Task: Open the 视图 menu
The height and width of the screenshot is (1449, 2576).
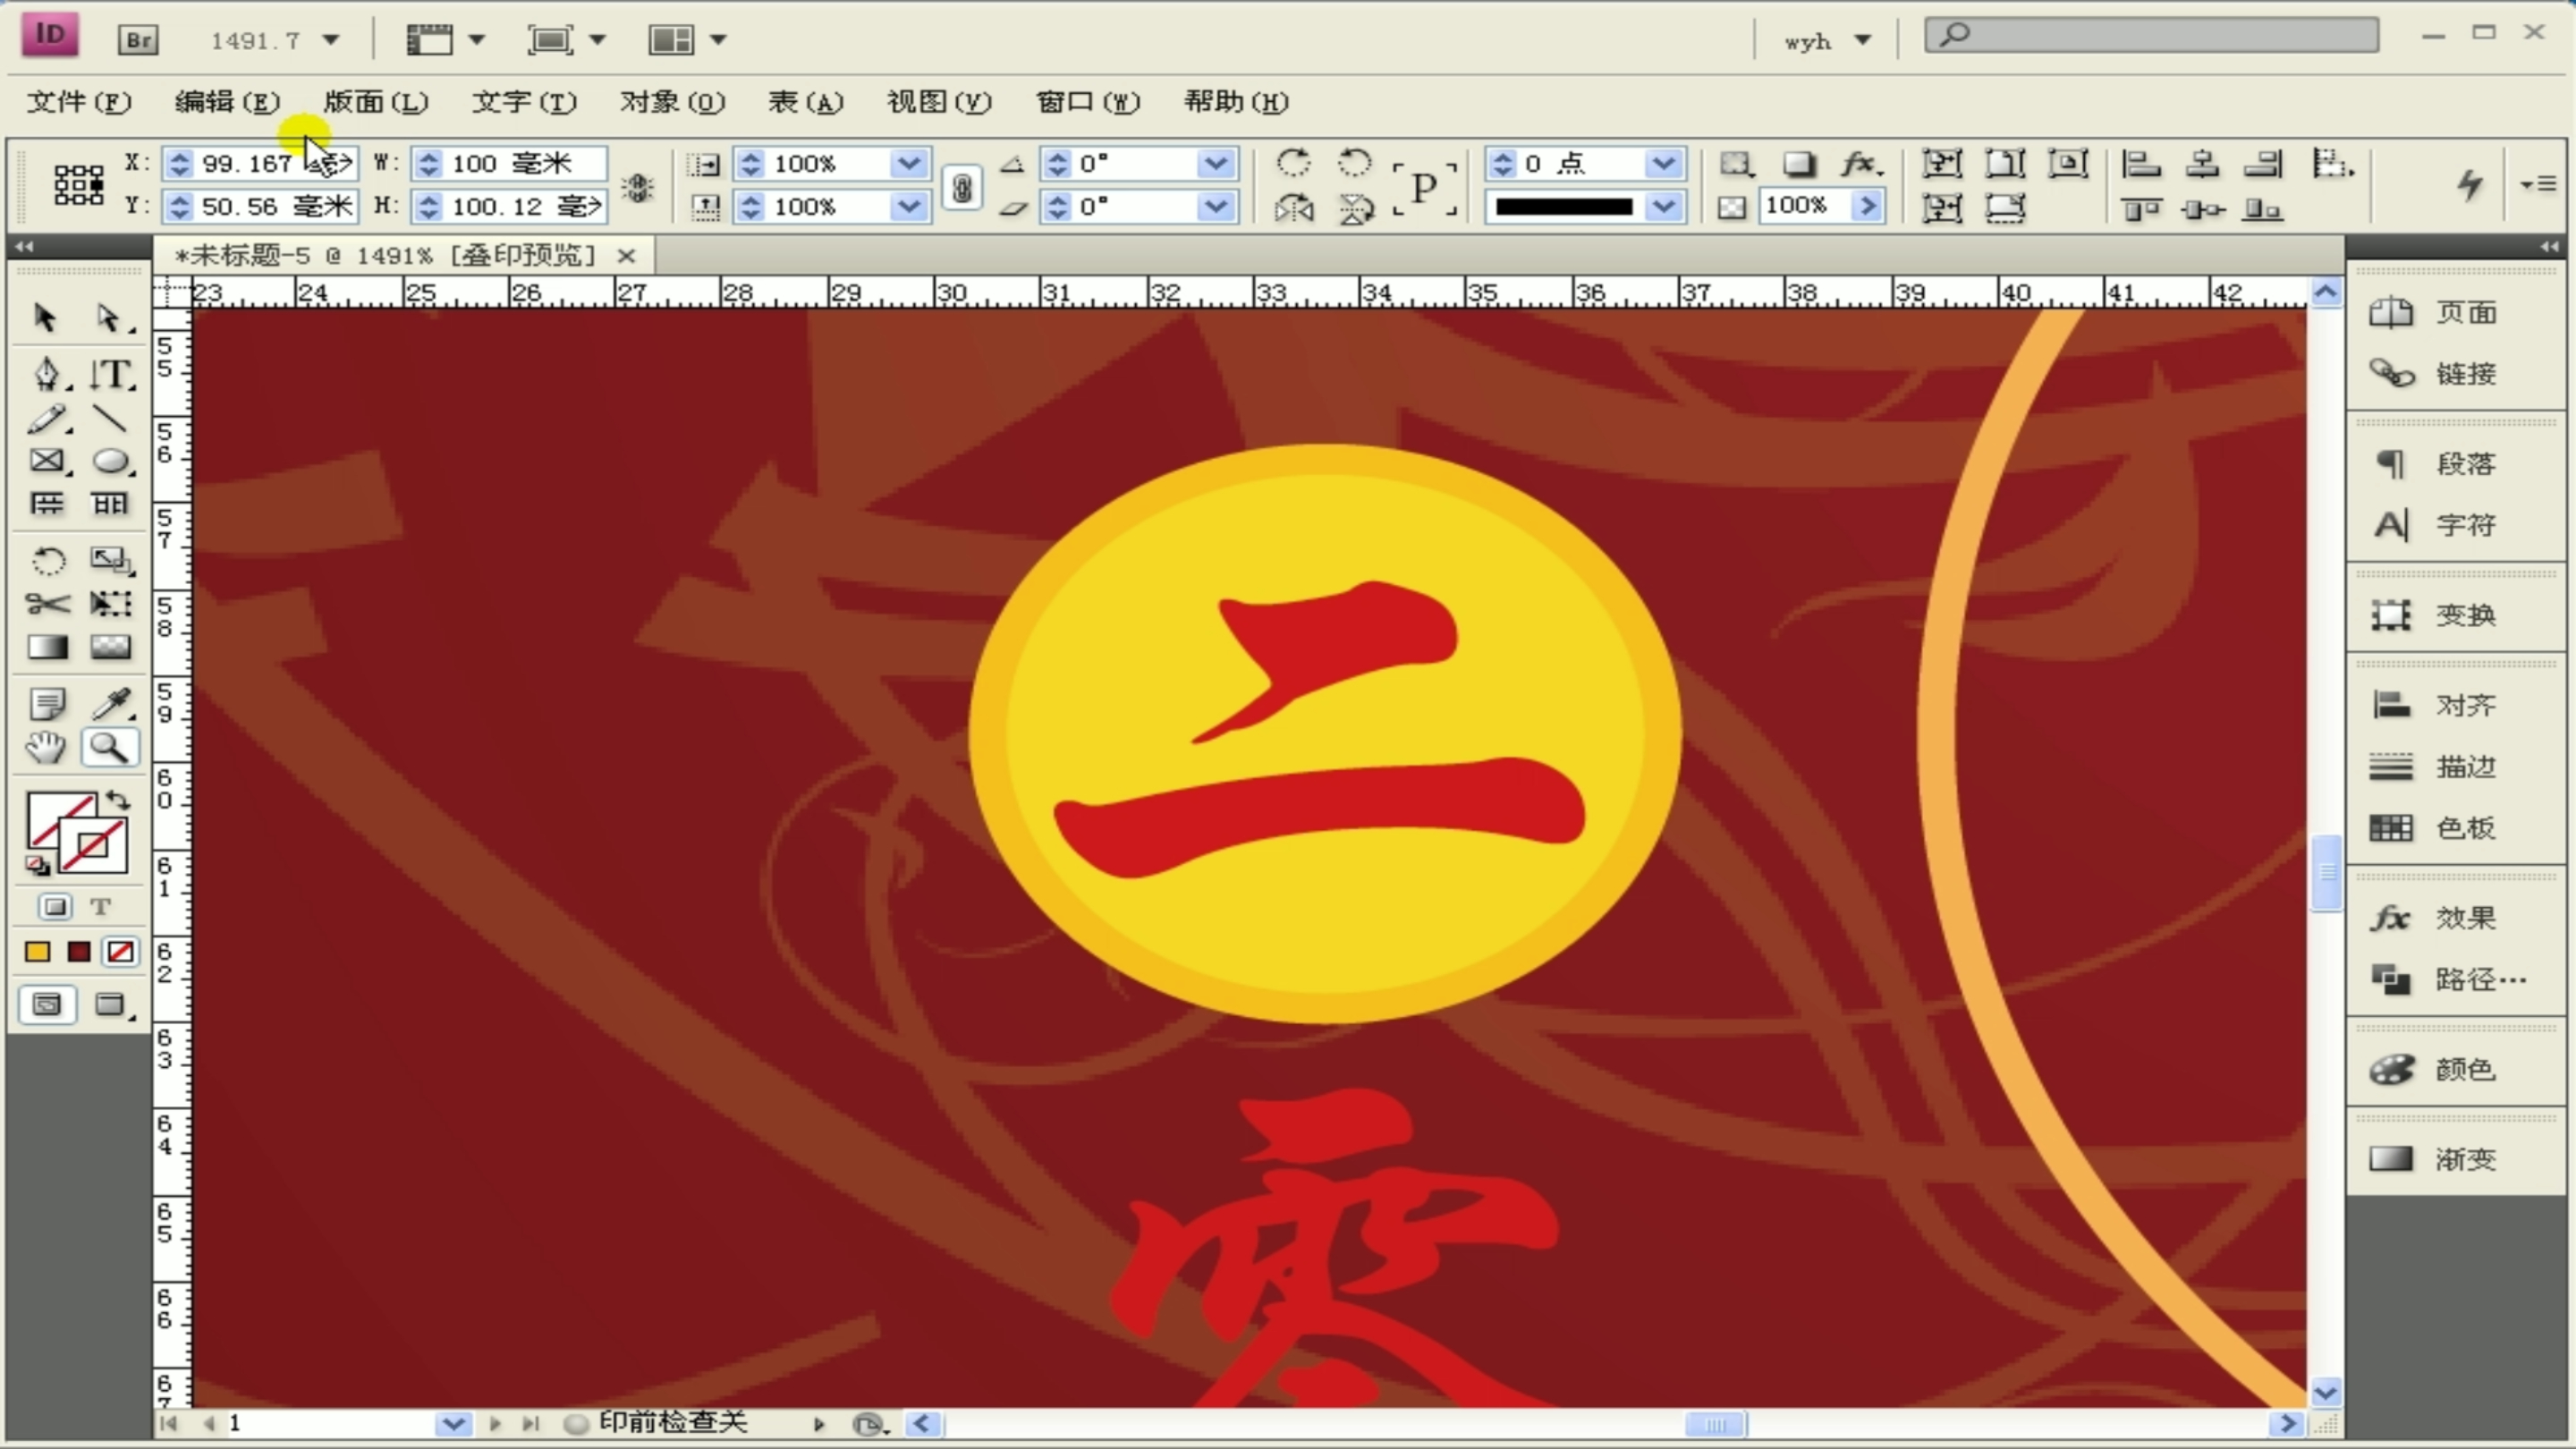Action: [938, 102]
